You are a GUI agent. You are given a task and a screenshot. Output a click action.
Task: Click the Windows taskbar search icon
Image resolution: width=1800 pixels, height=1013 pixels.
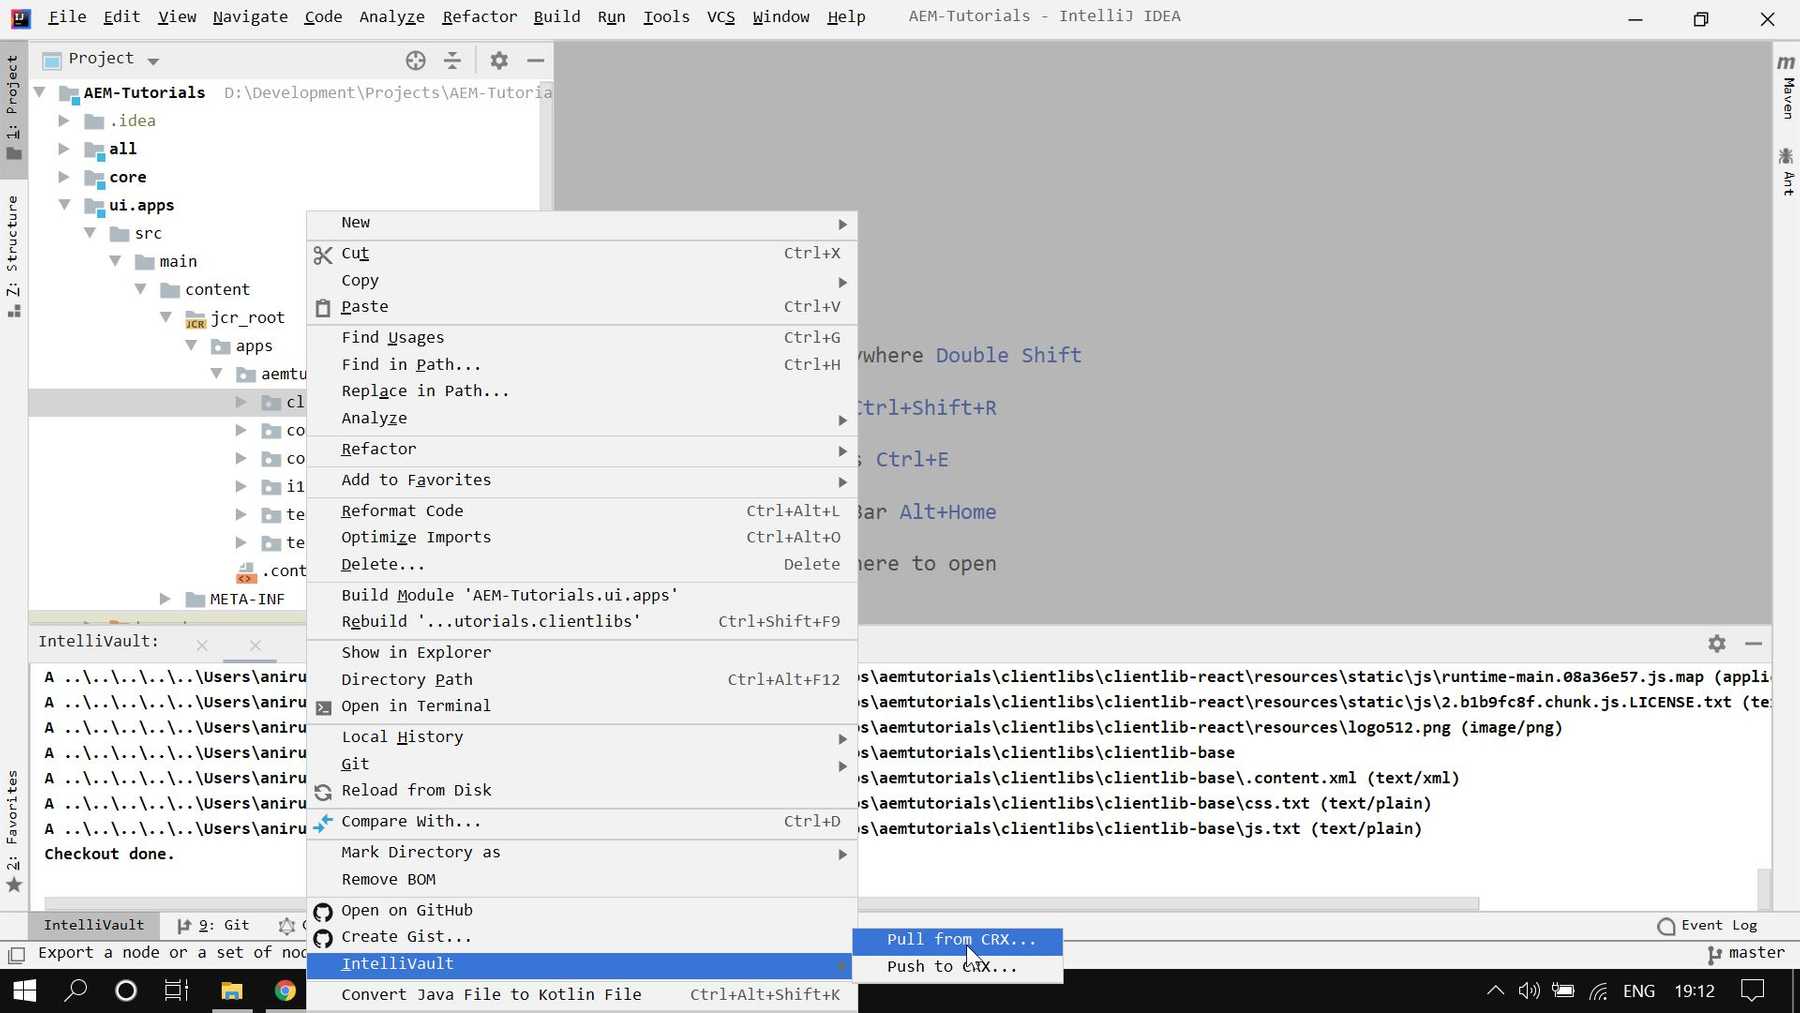[x=75, y=990]
